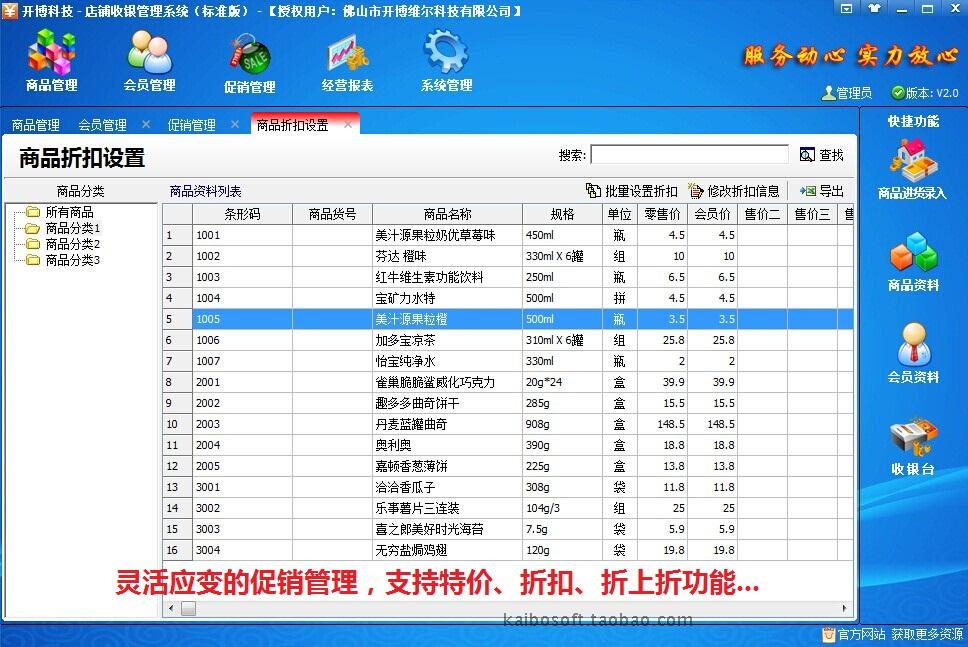Select row 雀巢脆脆鲨威化巧克力
Image resolution: width=968 pixels, height=647 pixels.
pos(508,382)
